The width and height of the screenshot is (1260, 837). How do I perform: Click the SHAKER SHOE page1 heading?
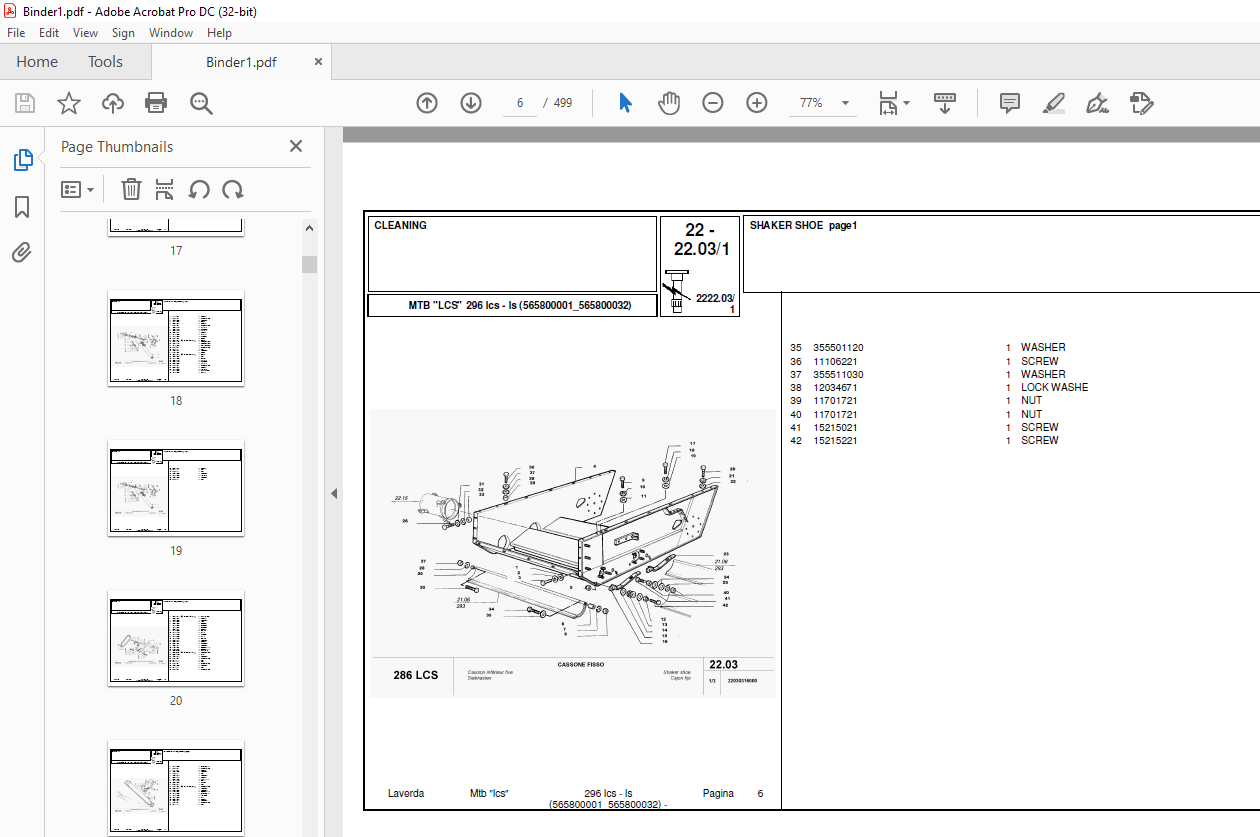coord(803,225)
